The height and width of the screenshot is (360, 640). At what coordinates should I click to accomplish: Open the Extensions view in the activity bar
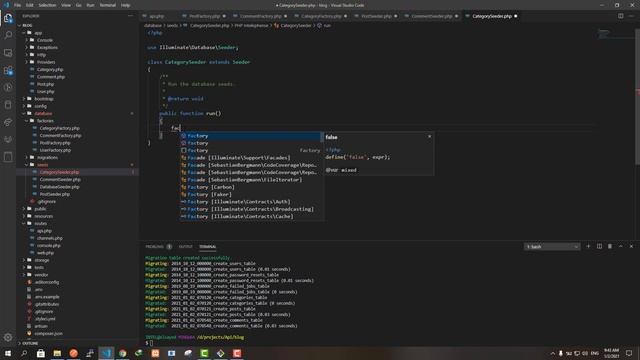(x=8, y=70)
